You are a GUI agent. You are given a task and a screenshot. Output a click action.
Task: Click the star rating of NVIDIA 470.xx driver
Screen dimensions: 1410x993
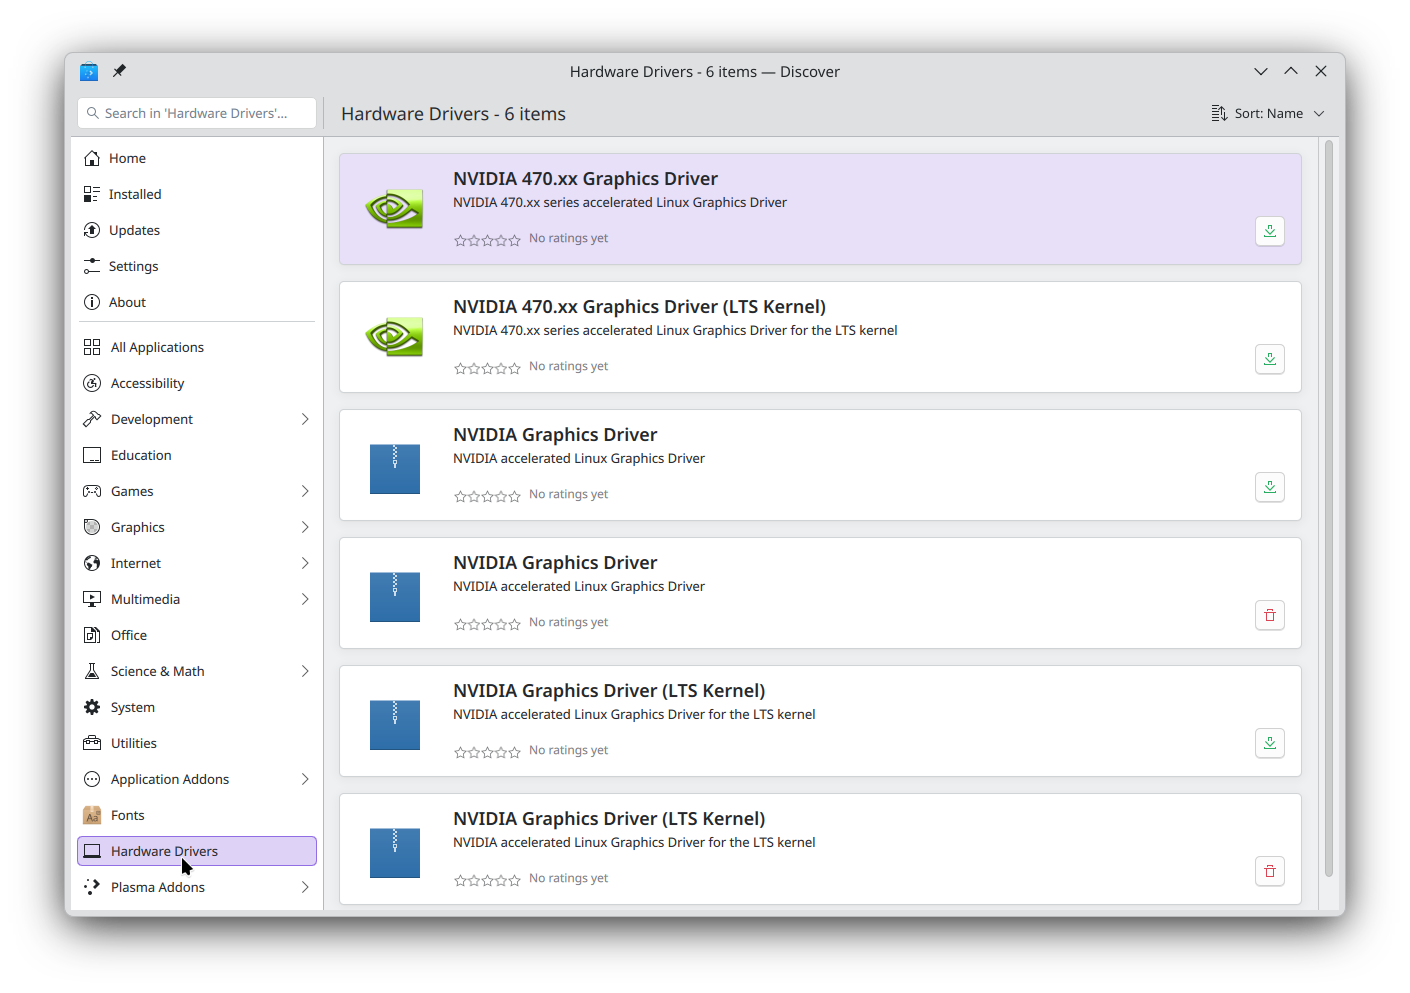(x=487, y=240)
